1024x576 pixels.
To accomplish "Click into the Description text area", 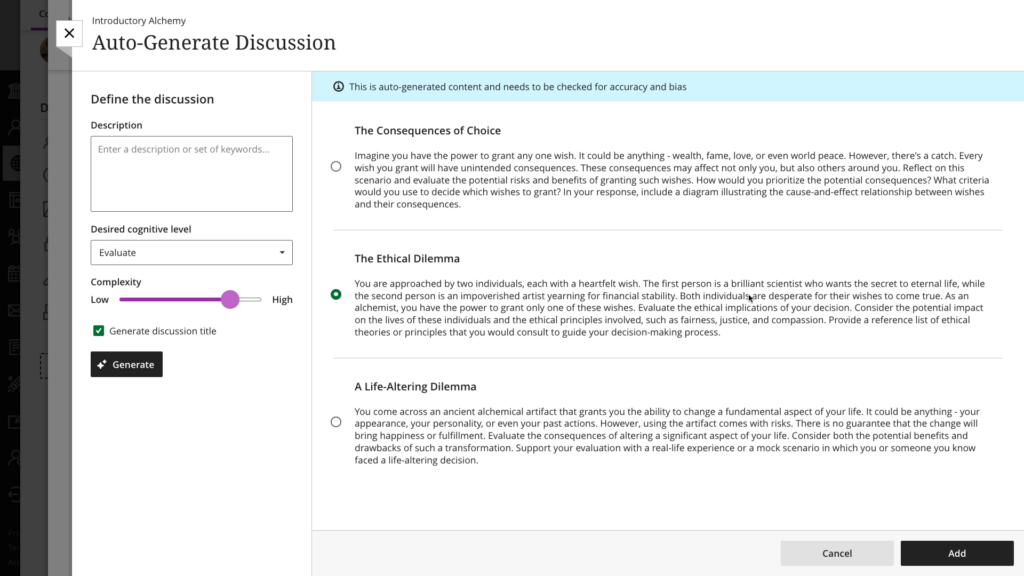I will point(191,174).
